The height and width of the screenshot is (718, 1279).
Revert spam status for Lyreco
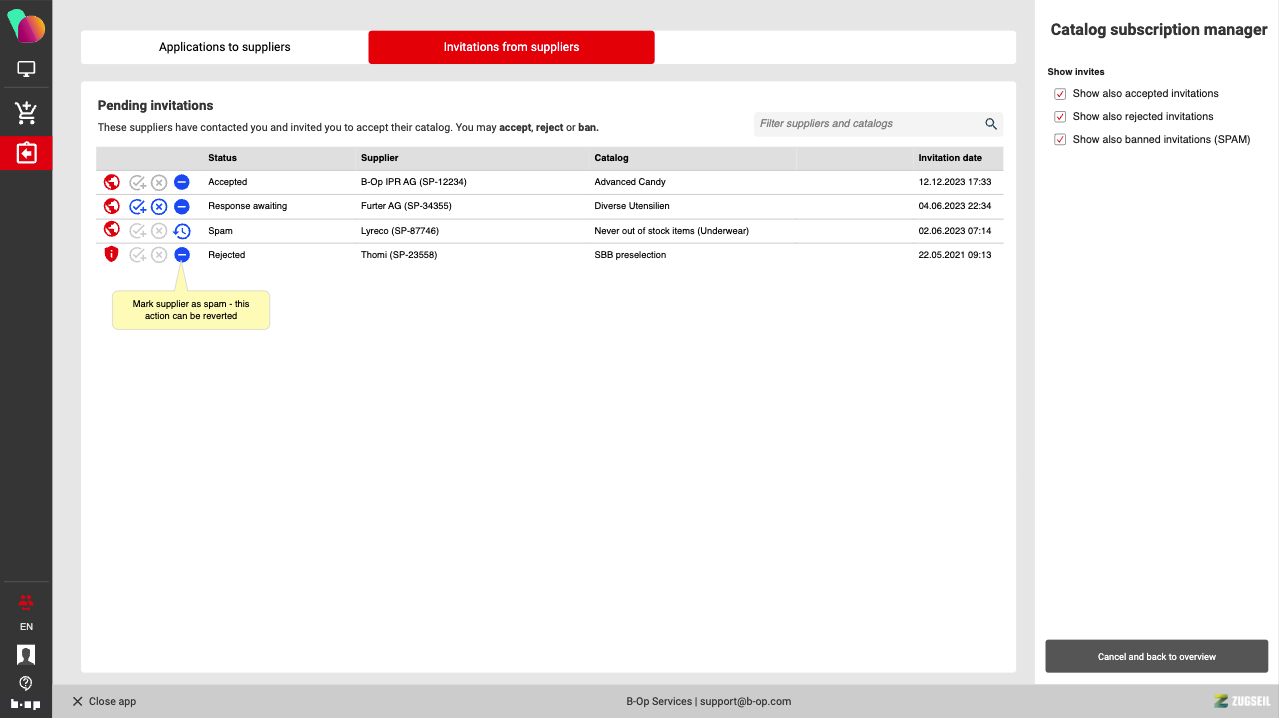[x=182, y=231]
